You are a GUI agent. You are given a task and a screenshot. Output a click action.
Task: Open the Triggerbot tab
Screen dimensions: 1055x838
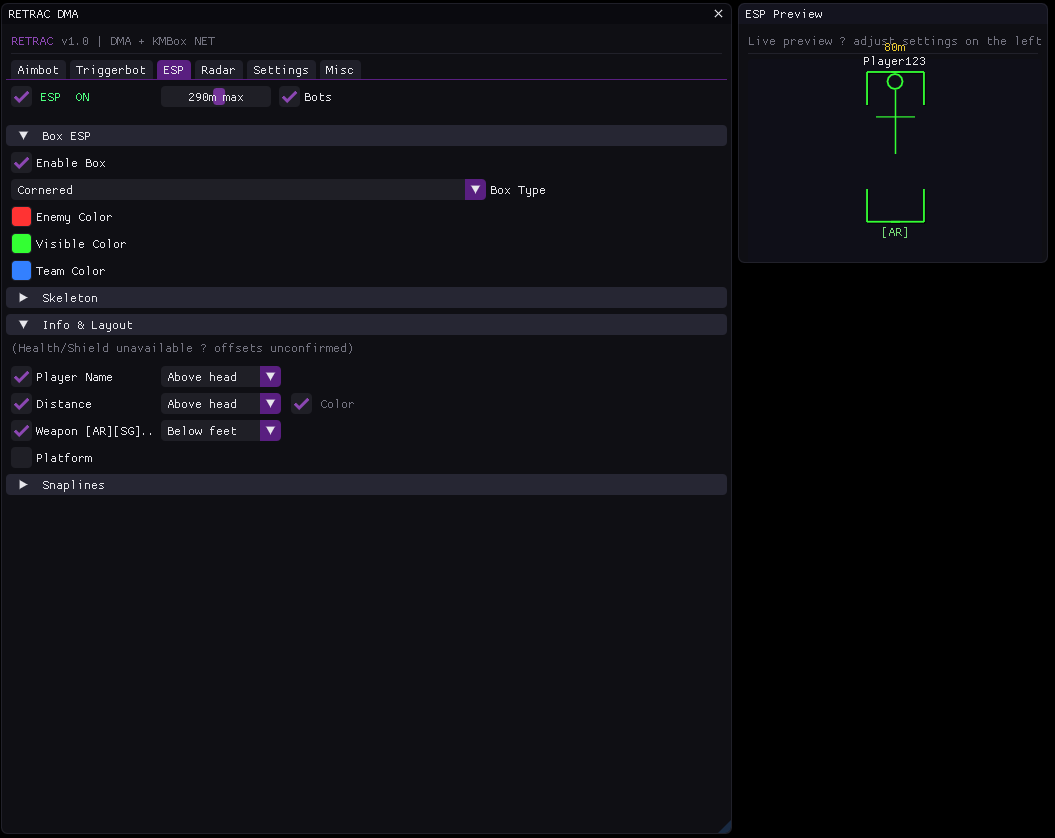click(x=110, y=70)
